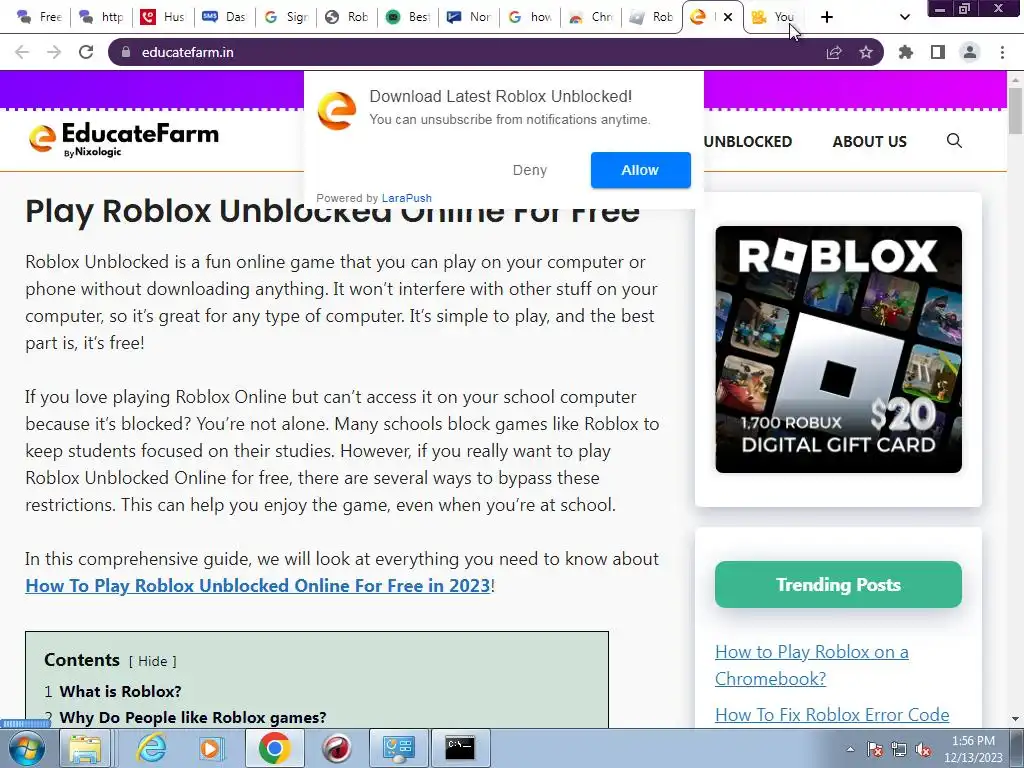Switch to the 'http' tab
Image resolution: width=1024 pixels, height=768 pixels.
101,17
